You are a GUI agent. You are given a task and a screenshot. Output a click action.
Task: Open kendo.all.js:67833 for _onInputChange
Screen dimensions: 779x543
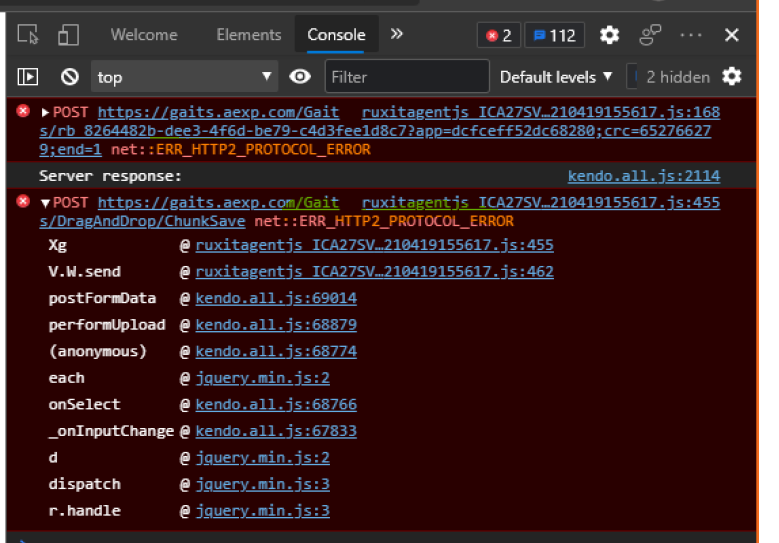point(276,431)
